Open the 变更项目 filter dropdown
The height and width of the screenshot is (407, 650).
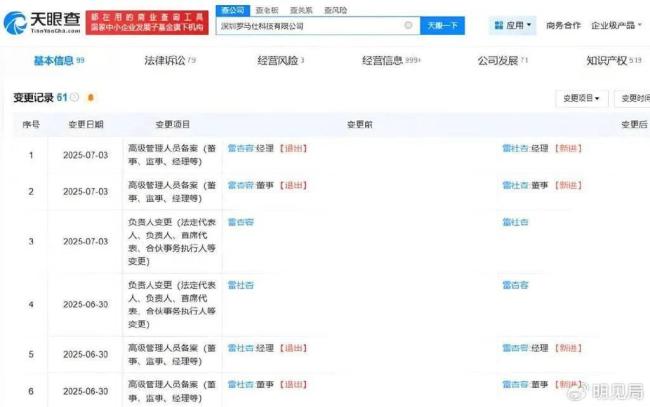tap(582, 98)
